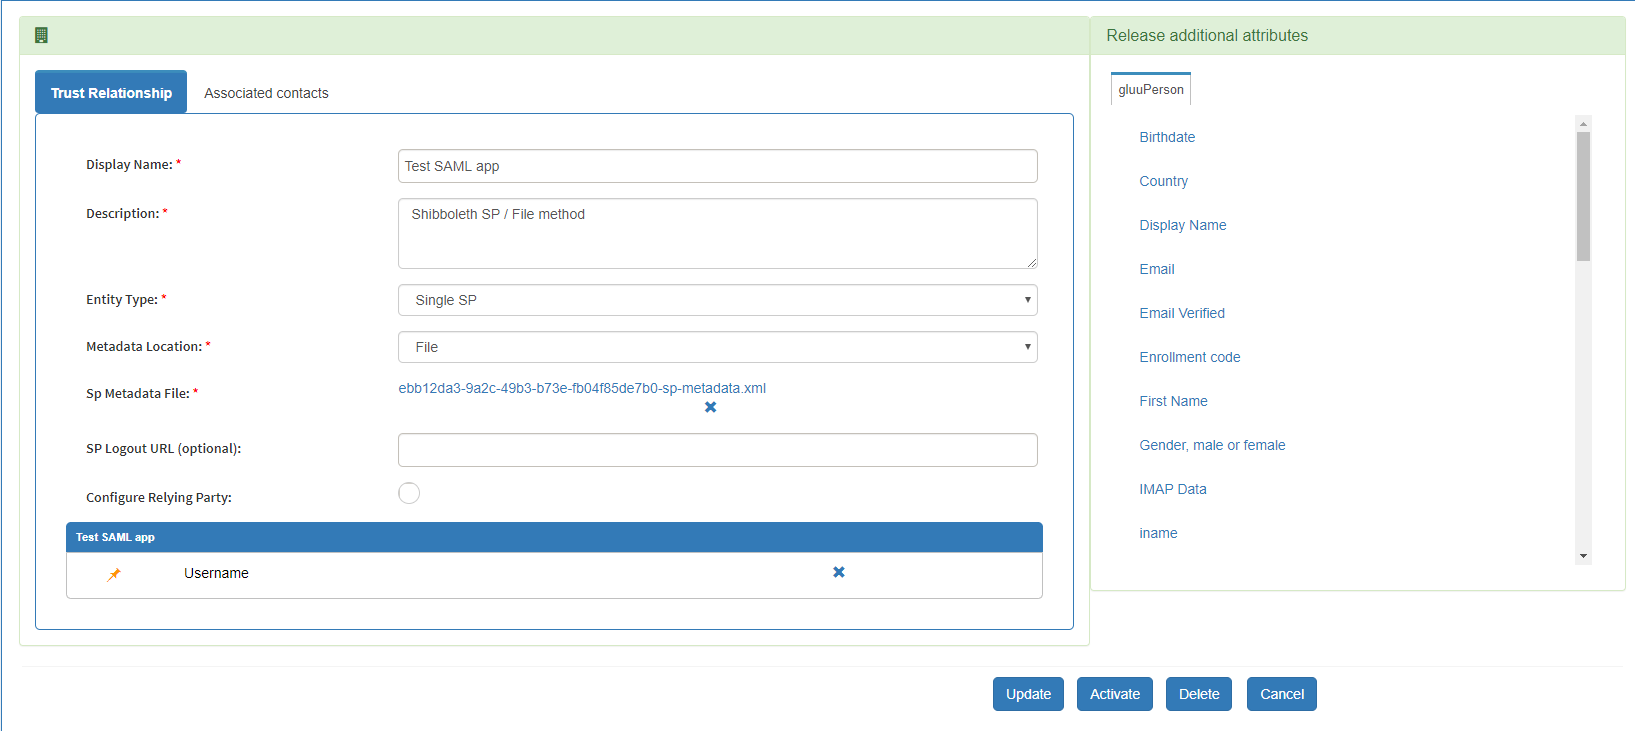Image resolution: width=1635 pixels, height=731 pixels.
Task: Open the Entity Type dropdown
Action: (717, 300)
